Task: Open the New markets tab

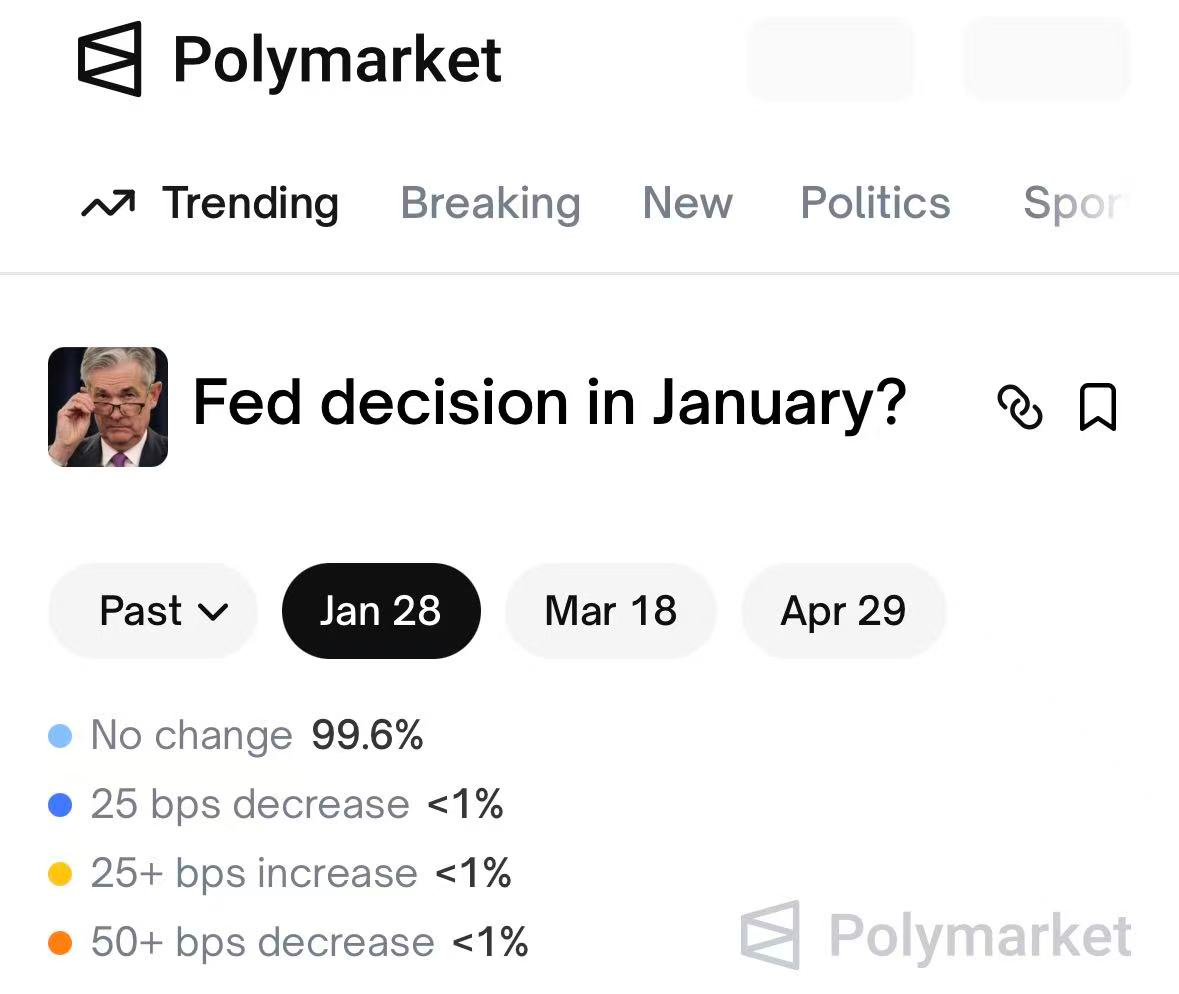Action: point(687,203)
